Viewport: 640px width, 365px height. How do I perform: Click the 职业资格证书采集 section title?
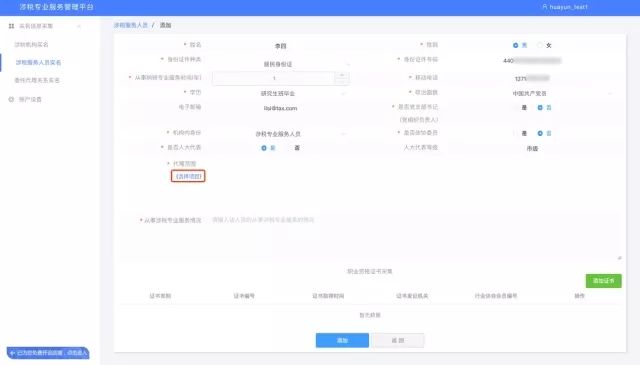(x=370, y=271)
